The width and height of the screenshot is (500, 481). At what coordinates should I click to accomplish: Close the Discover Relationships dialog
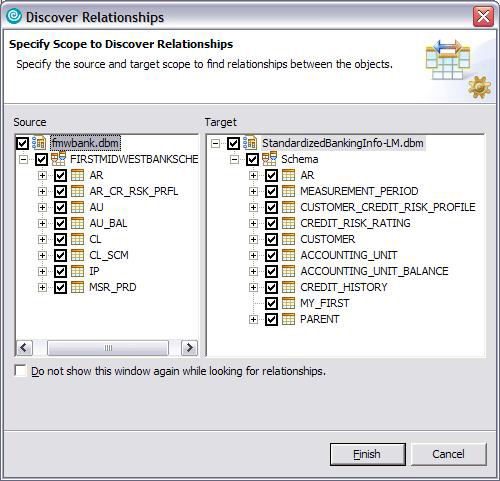(x=483, y=16)
